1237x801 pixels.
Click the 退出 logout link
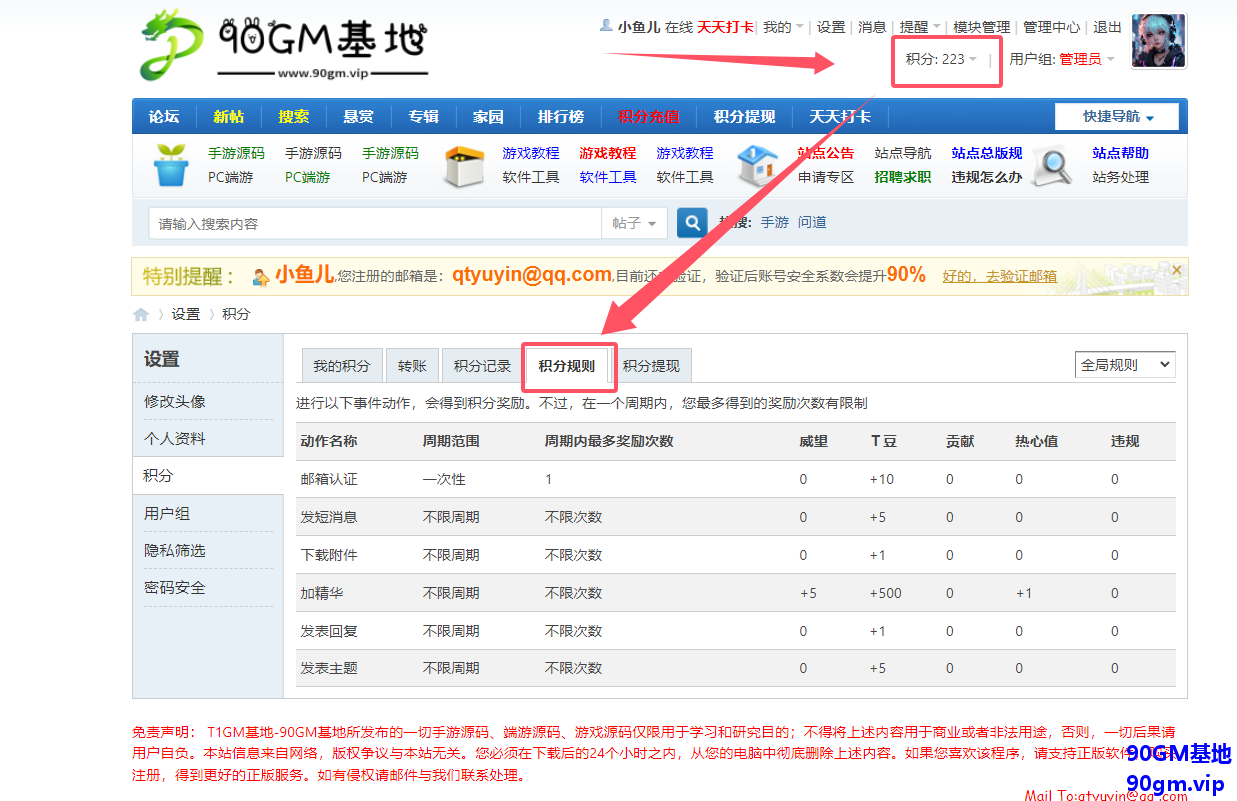pyautogui.click(x=1107, y=27)
